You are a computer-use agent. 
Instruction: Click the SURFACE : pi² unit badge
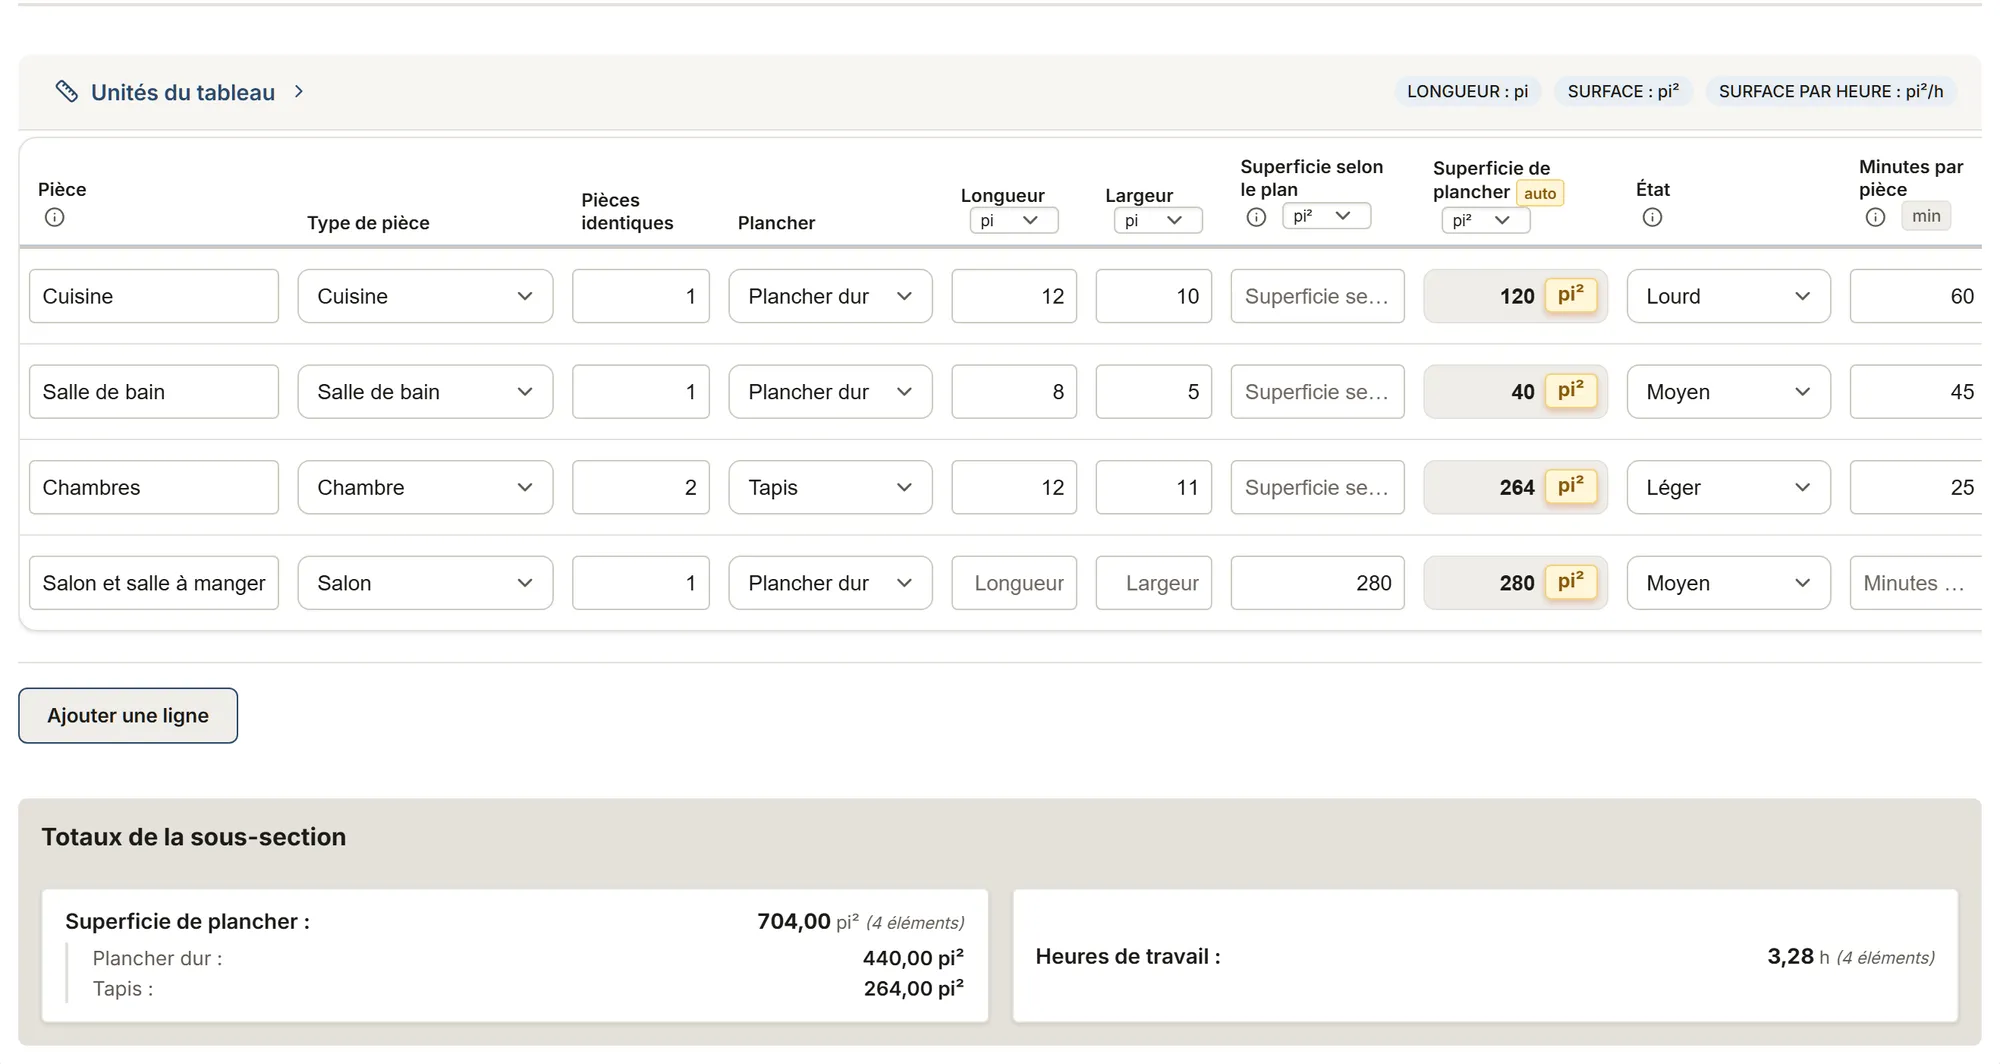click(x=1623, y=92)
